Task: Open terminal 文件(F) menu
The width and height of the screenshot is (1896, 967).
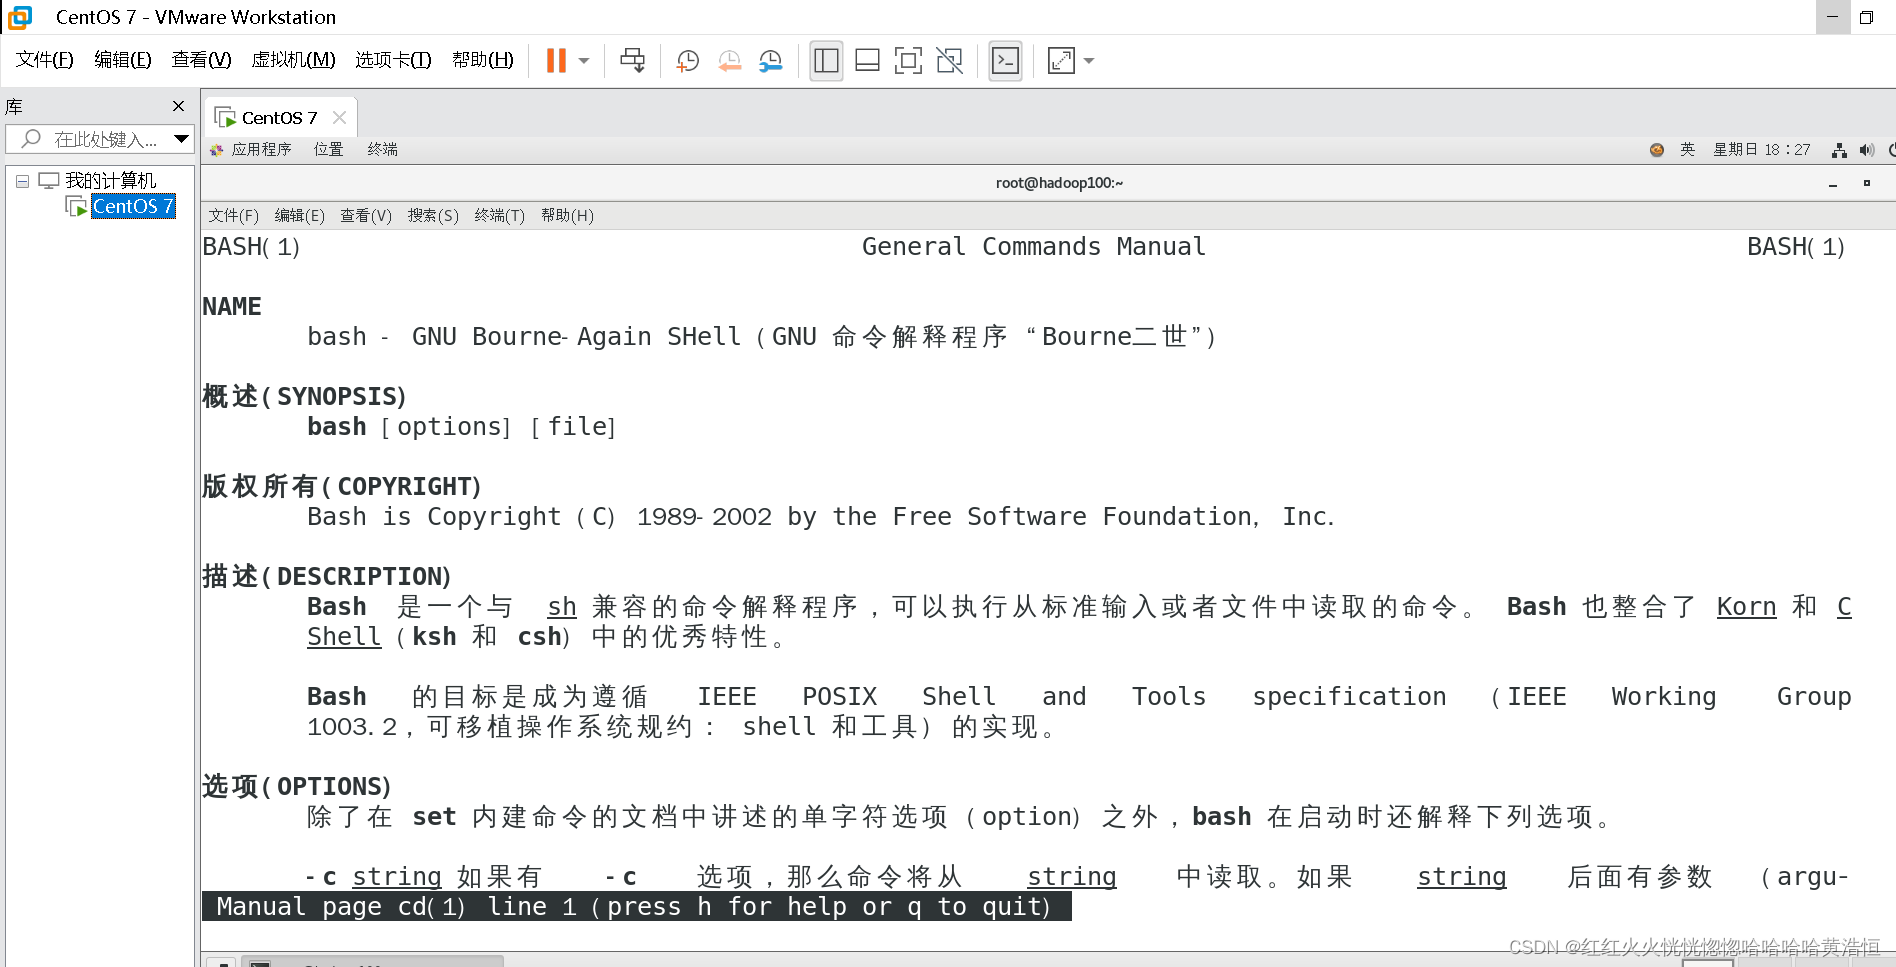Action: click(233, 215)
